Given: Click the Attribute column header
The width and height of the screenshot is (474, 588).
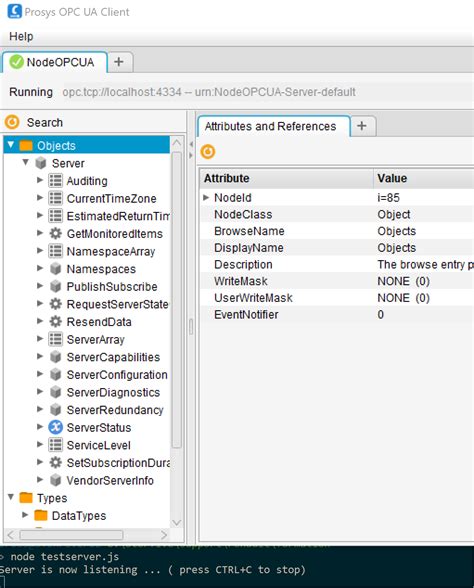Looking at the screenshot, I should (x=286, y=178).
